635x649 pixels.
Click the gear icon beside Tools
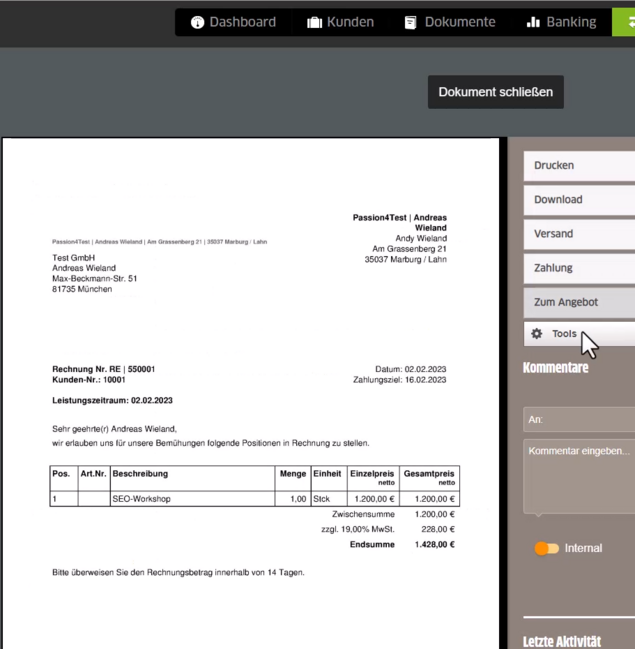click(536, 334)
